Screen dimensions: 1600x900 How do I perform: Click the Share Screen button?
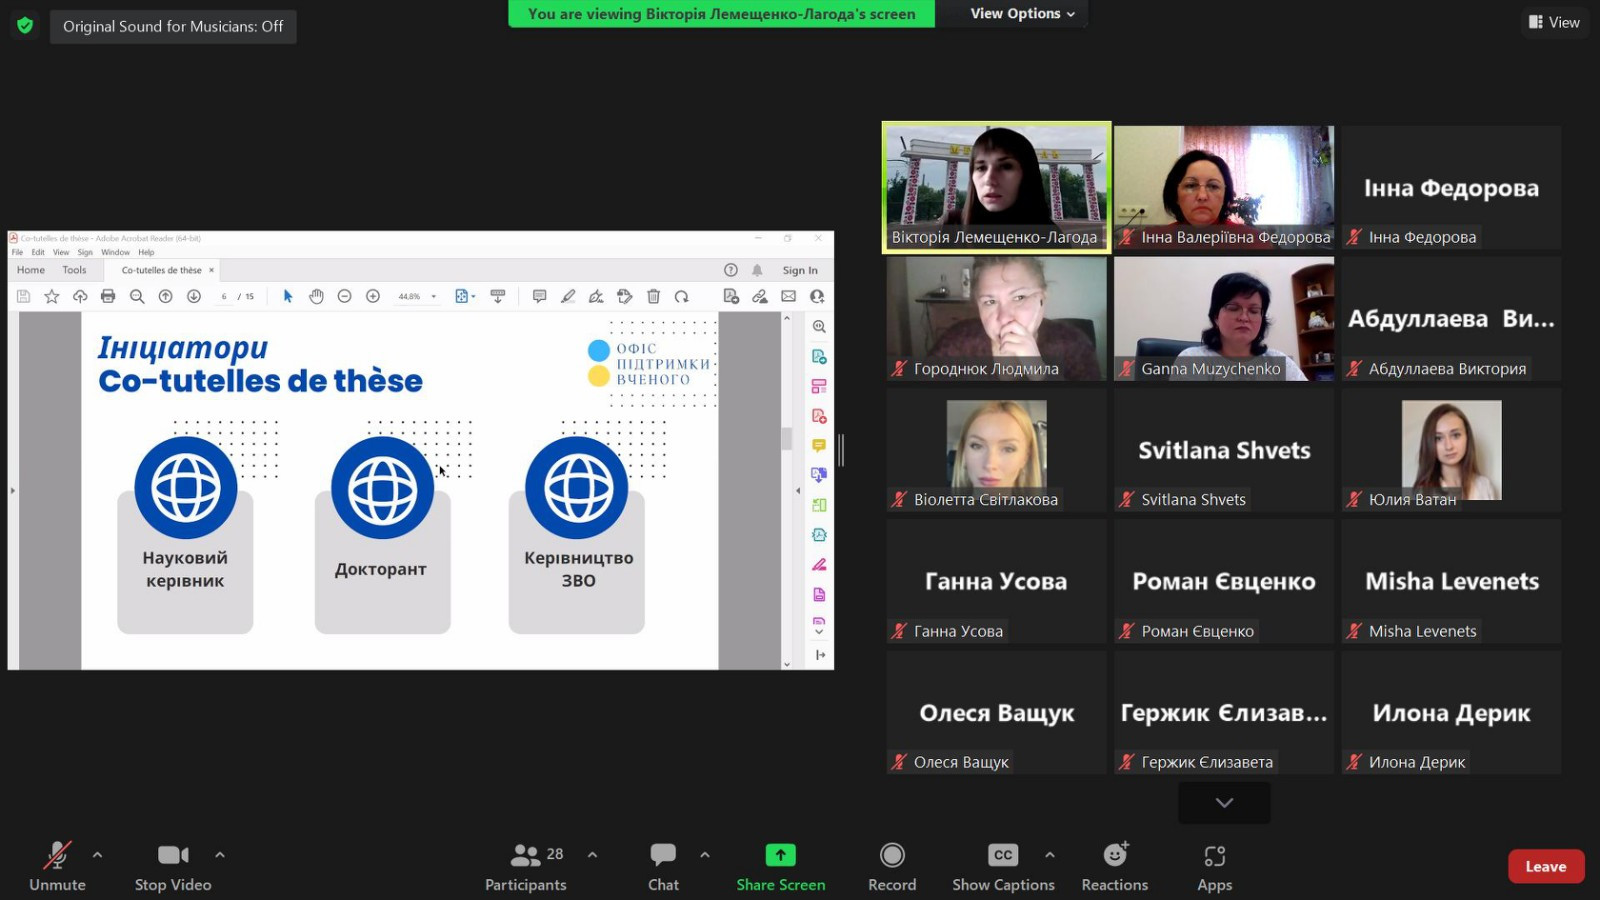tap(781, 867)
